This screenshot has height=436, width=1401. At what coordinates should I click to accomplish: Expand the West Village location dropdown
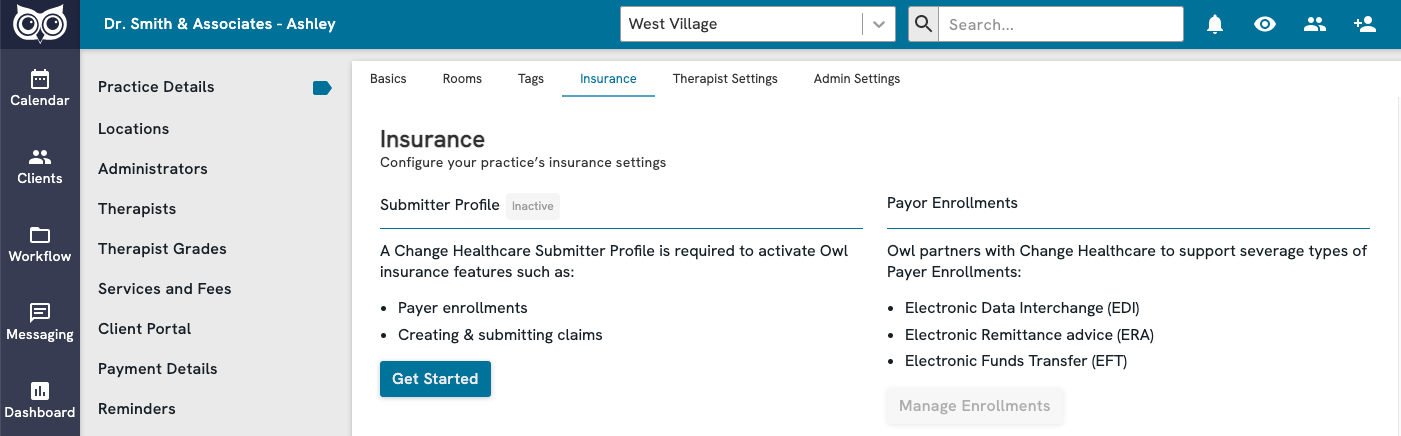[878, 24]
